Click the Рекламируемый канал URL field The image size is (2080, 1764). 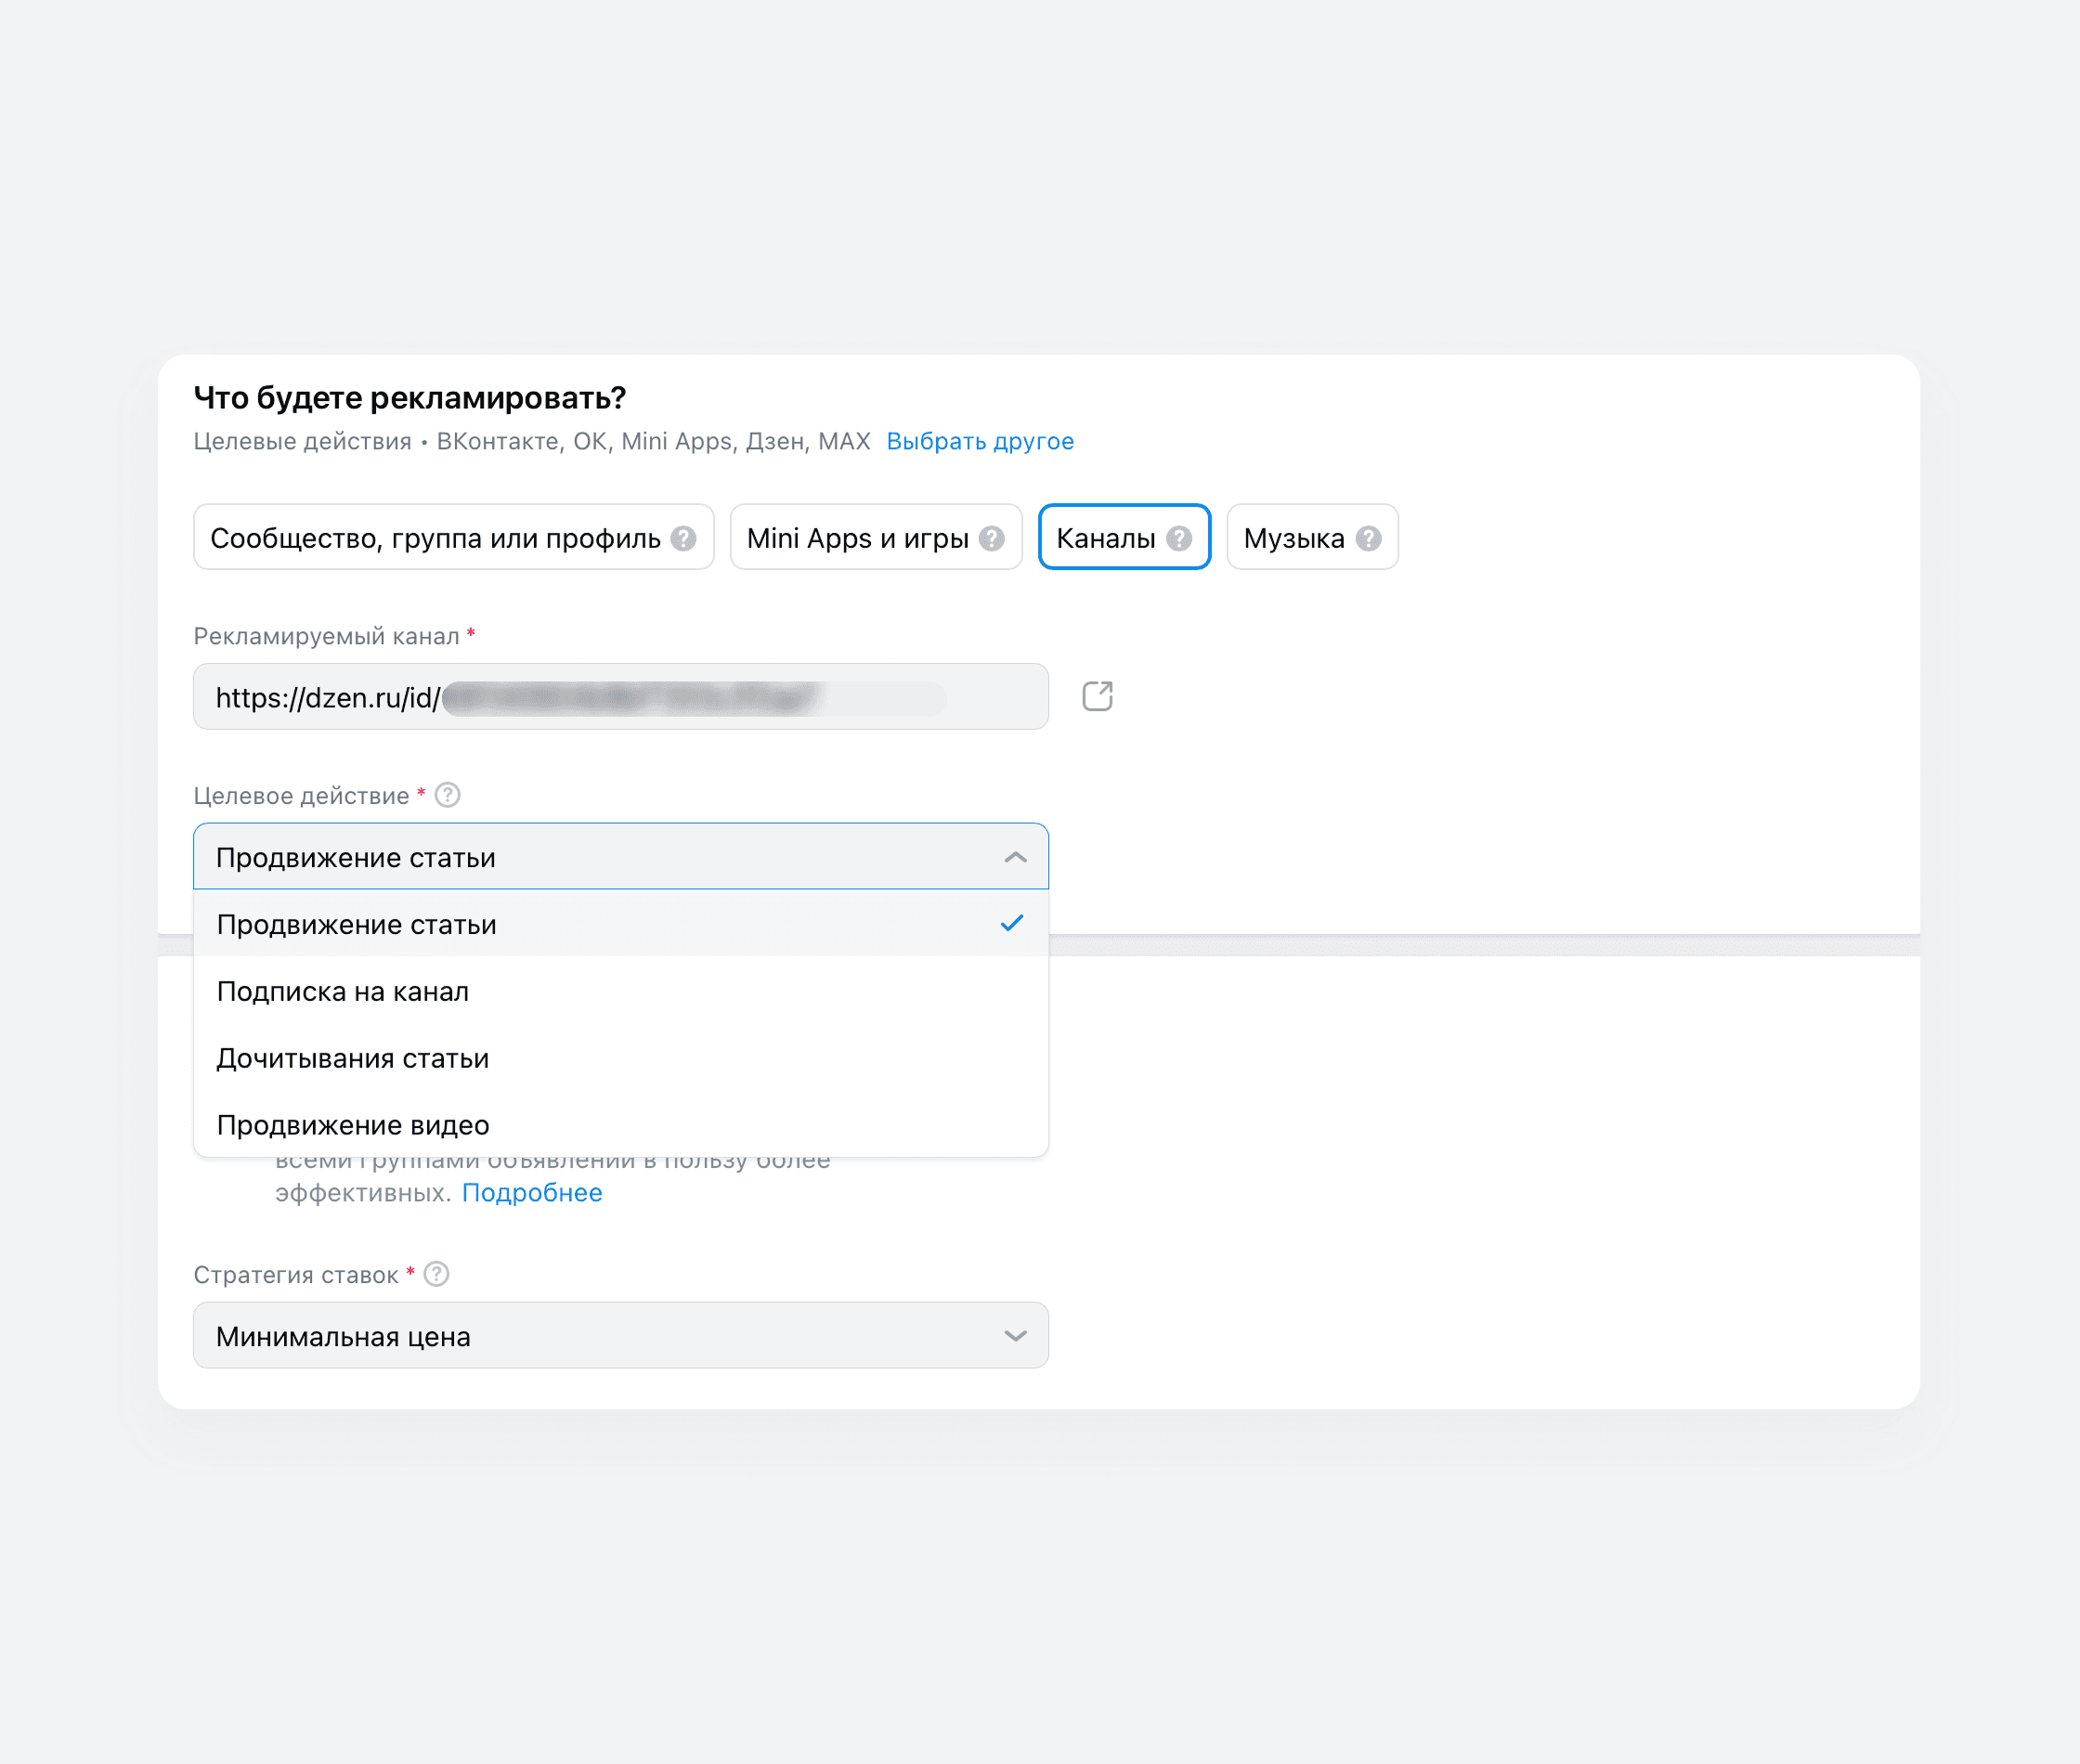(620, 696)
